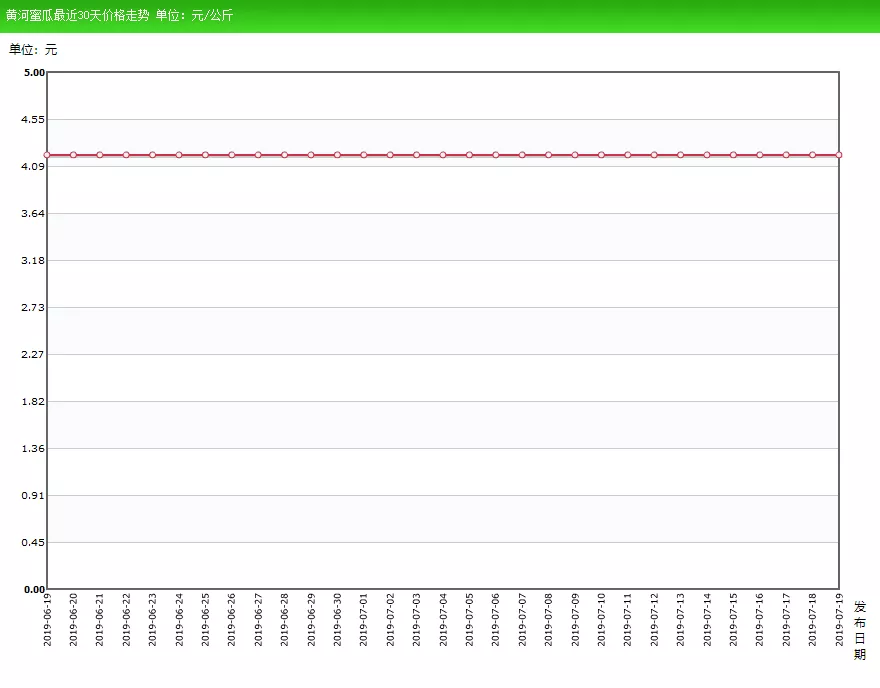Click the 5.00 y-axis label
This screenshot has width=880, height=688.
pos(33,72)
